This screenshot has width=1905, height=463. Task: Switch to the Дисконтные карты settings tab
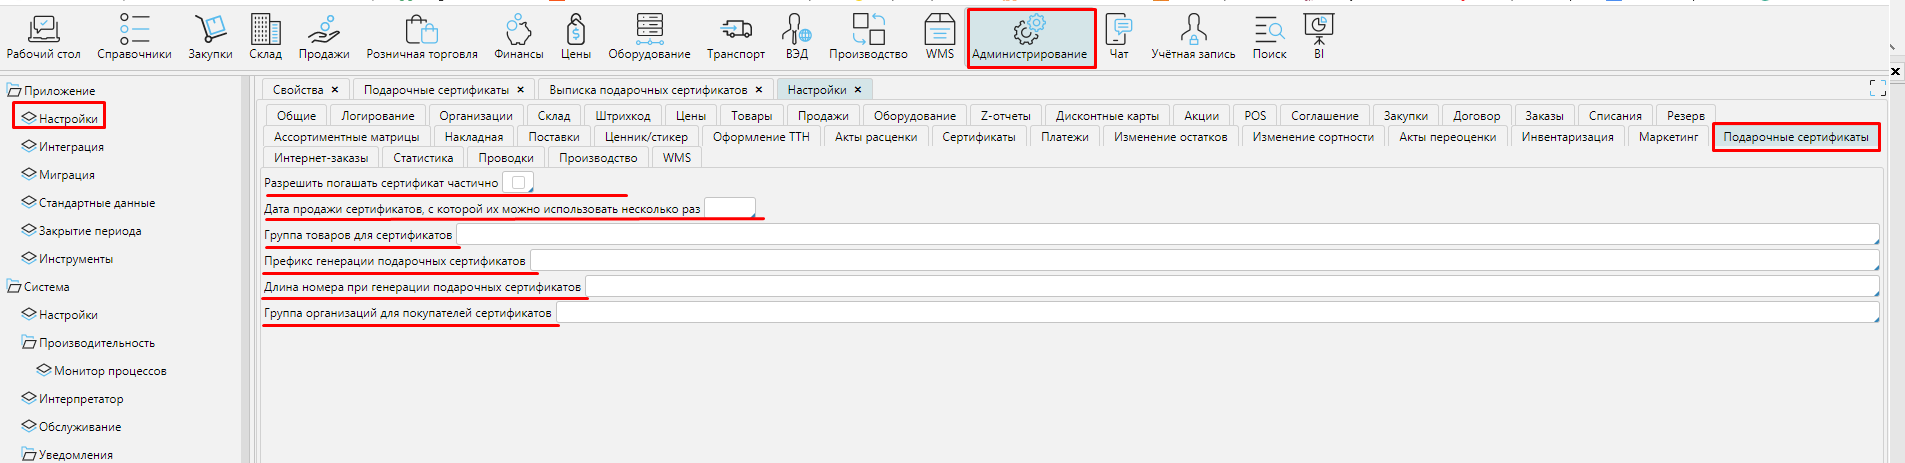1106,116
